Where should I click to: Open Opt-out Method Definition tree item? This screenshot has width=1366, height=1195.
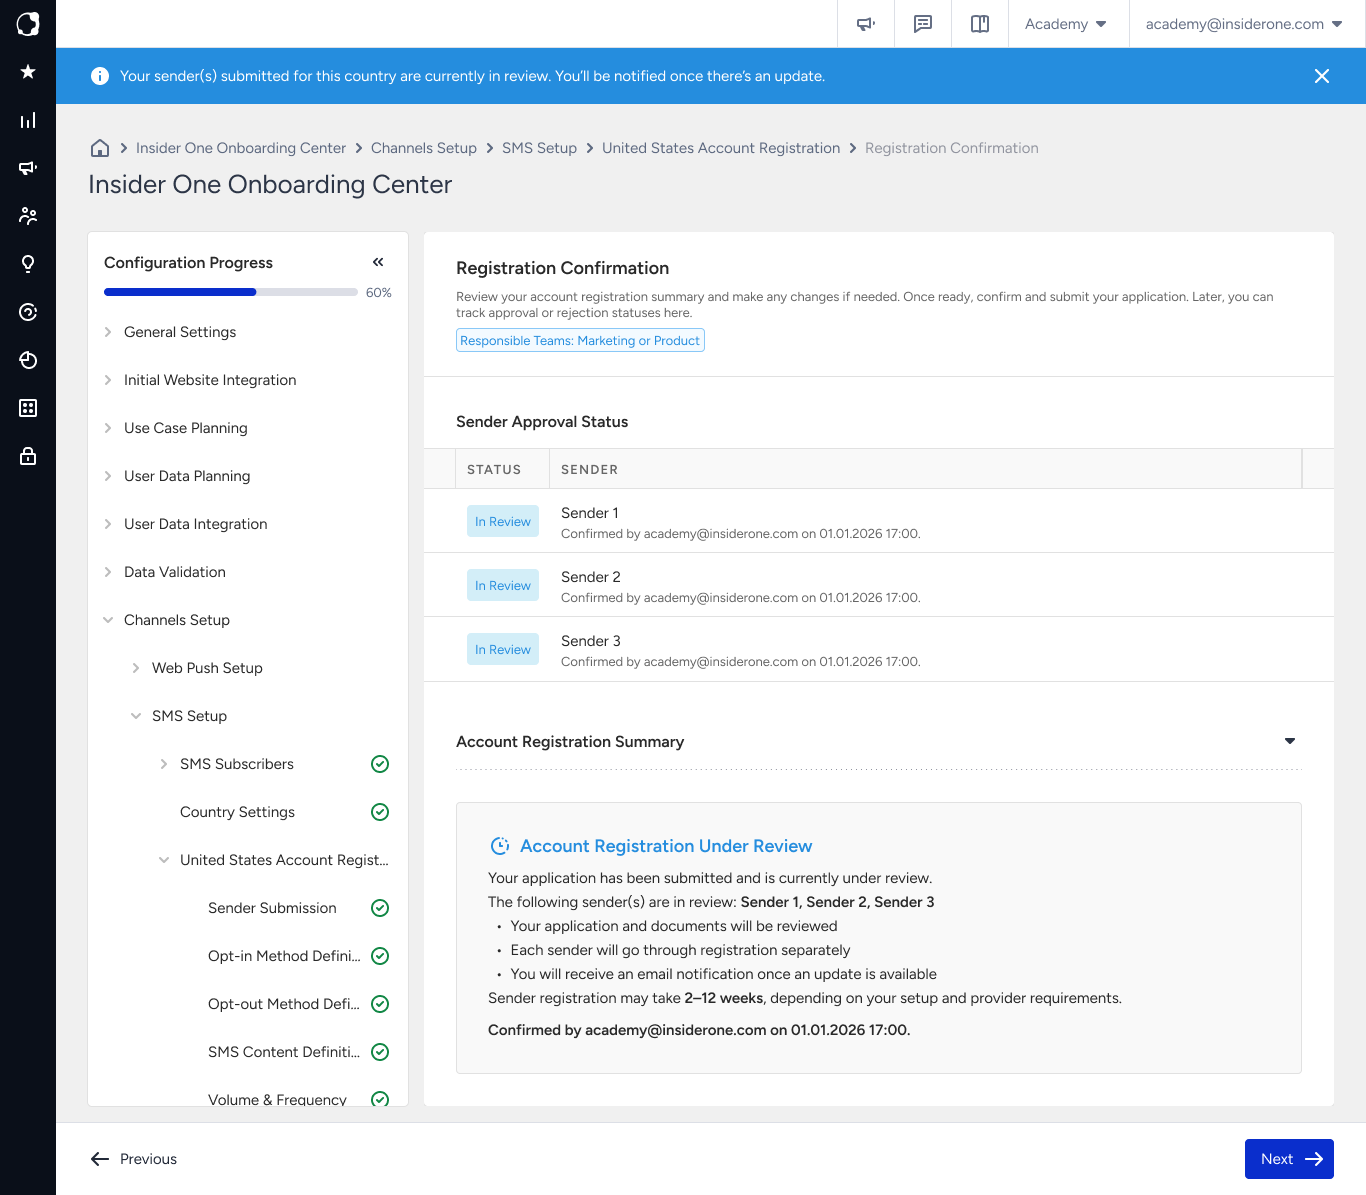point(284,1004)
